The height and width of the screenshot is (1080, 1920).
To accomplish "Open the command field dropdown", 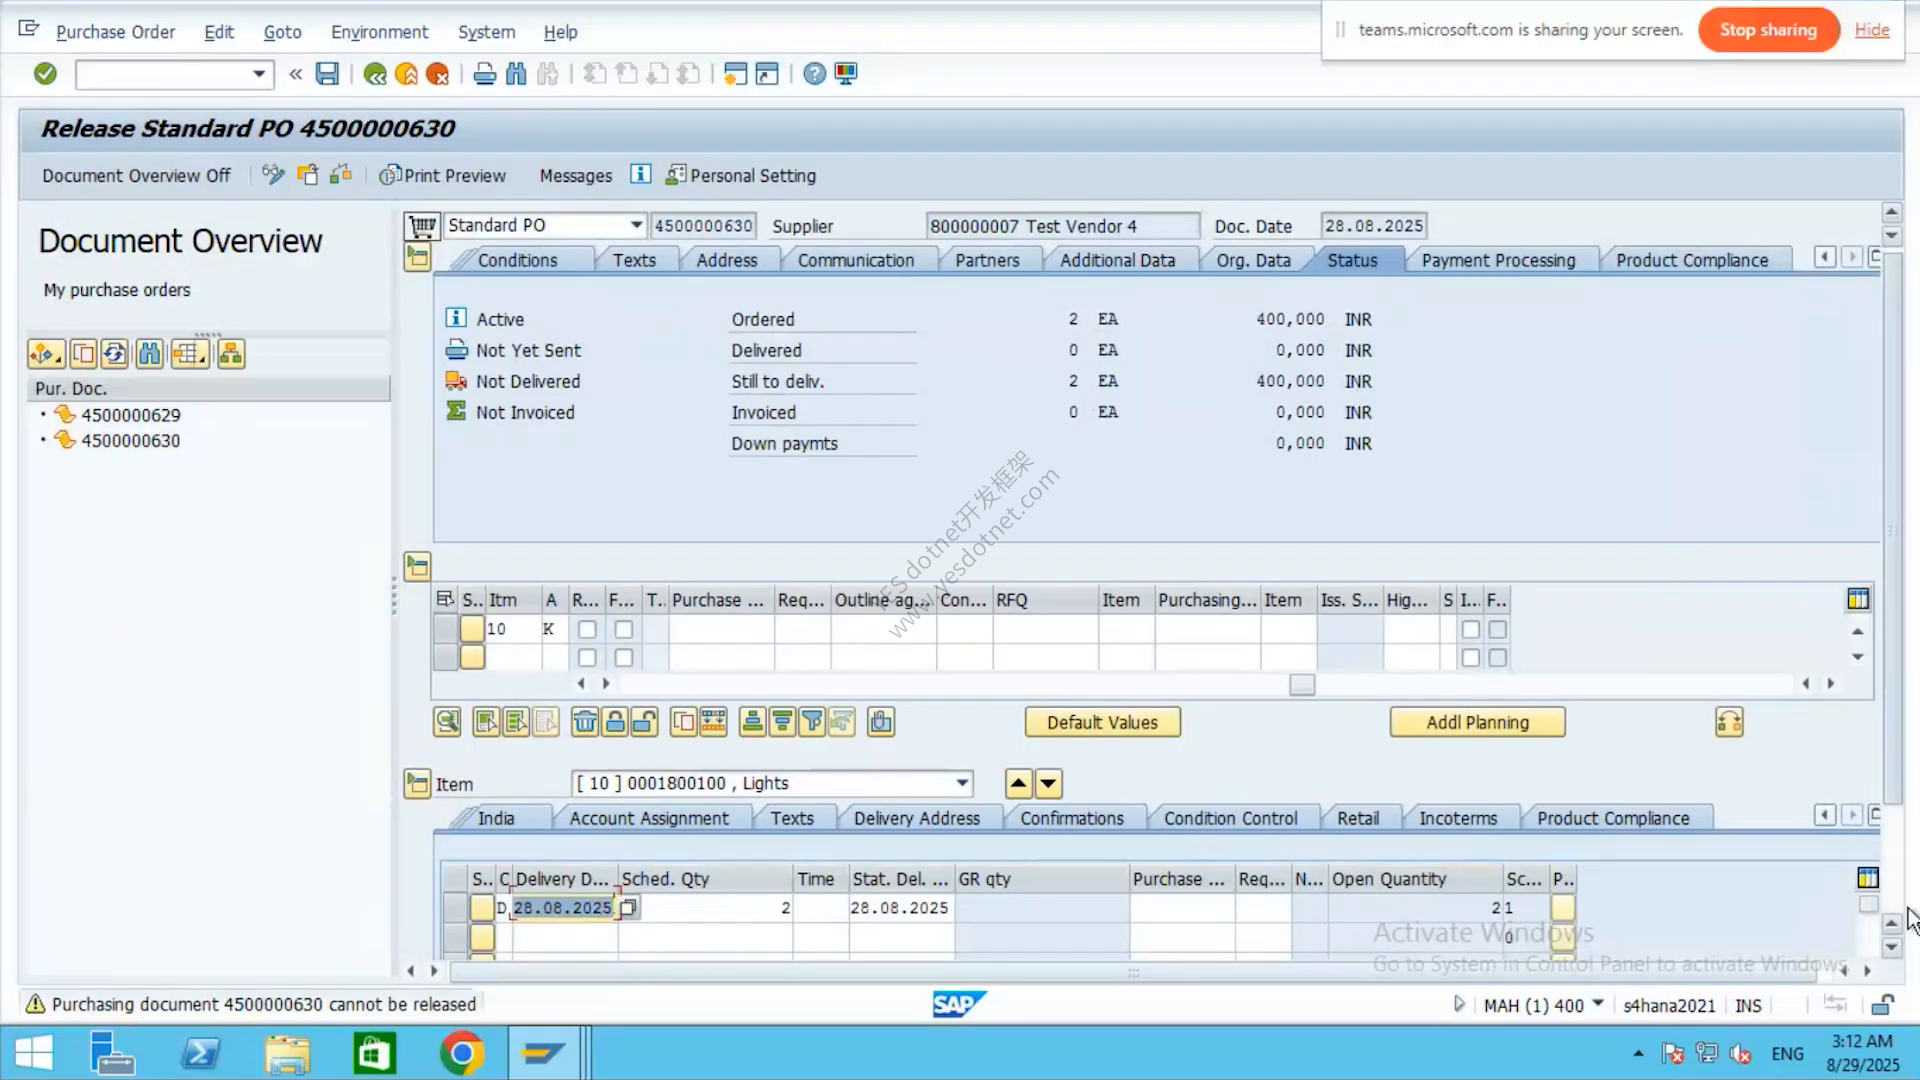I will click(259, 74).
